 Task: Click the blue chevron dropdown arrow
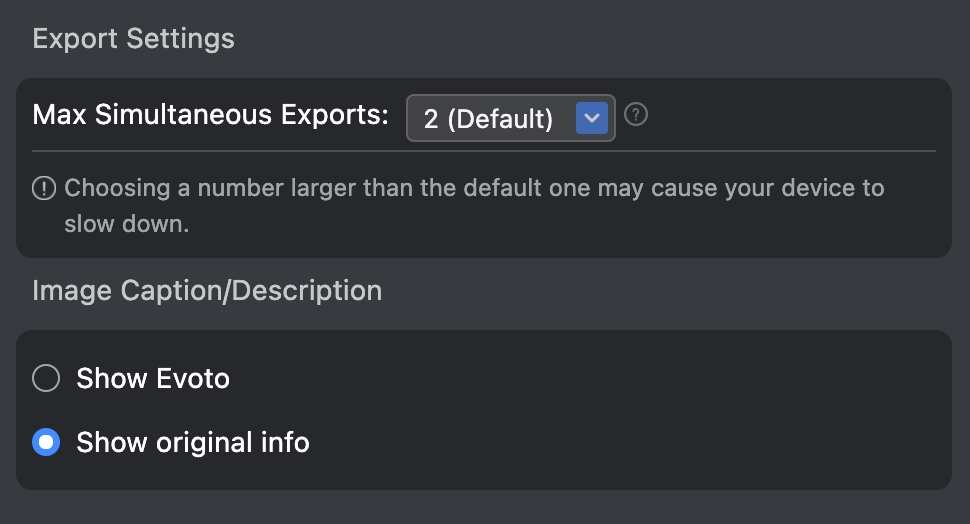(592, 118)
